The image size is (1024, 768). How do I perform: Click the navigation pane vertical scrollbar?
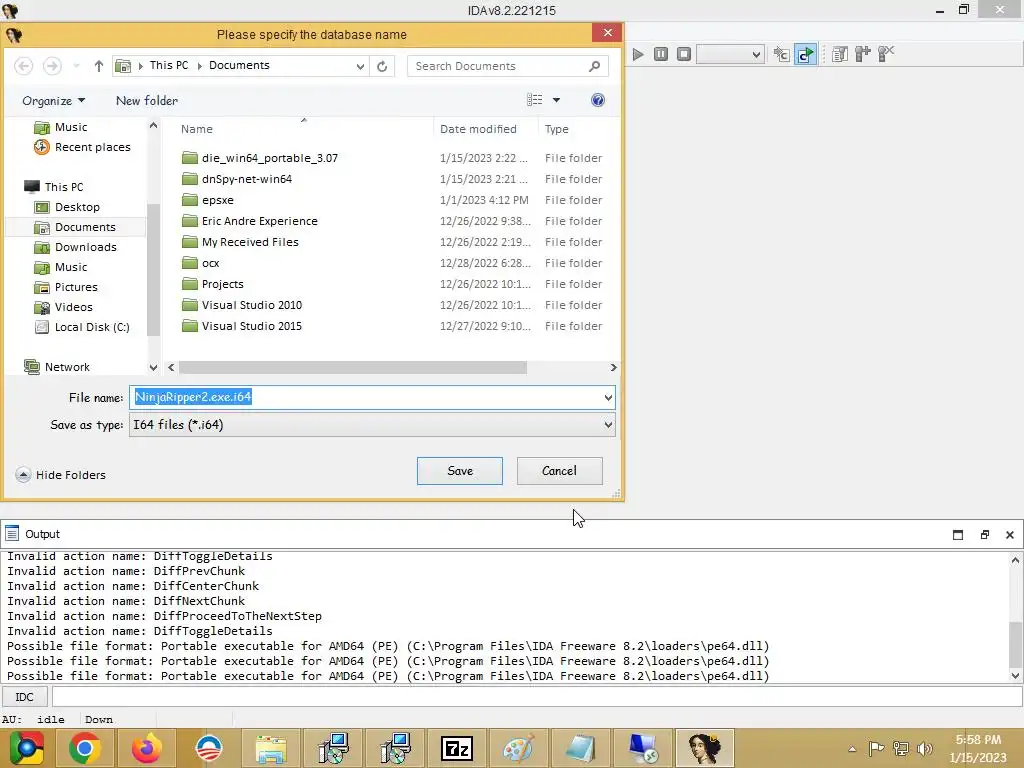153,268
